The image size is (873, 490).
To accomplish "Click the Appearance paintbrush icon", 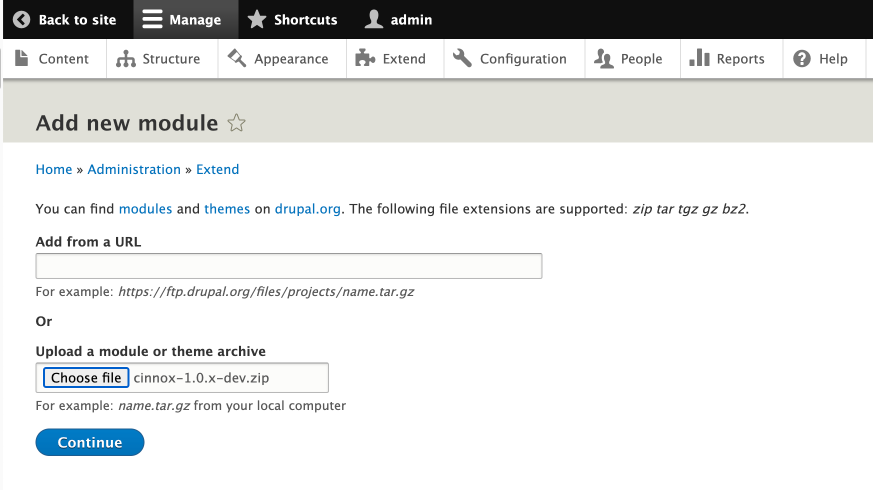I will pyautogui.click(x=237, y=59).
